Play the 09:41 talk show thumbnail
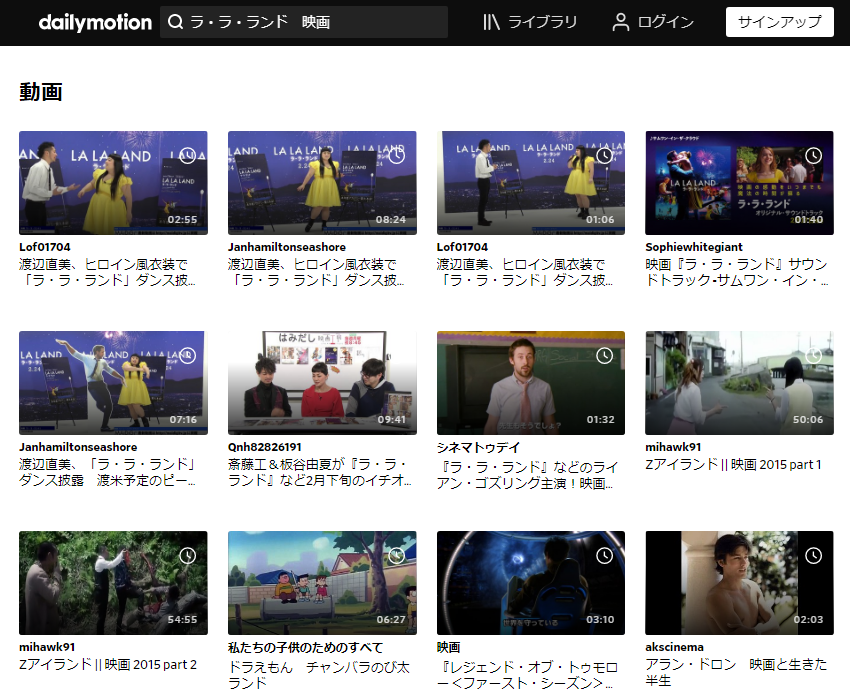 coord(322,383)
